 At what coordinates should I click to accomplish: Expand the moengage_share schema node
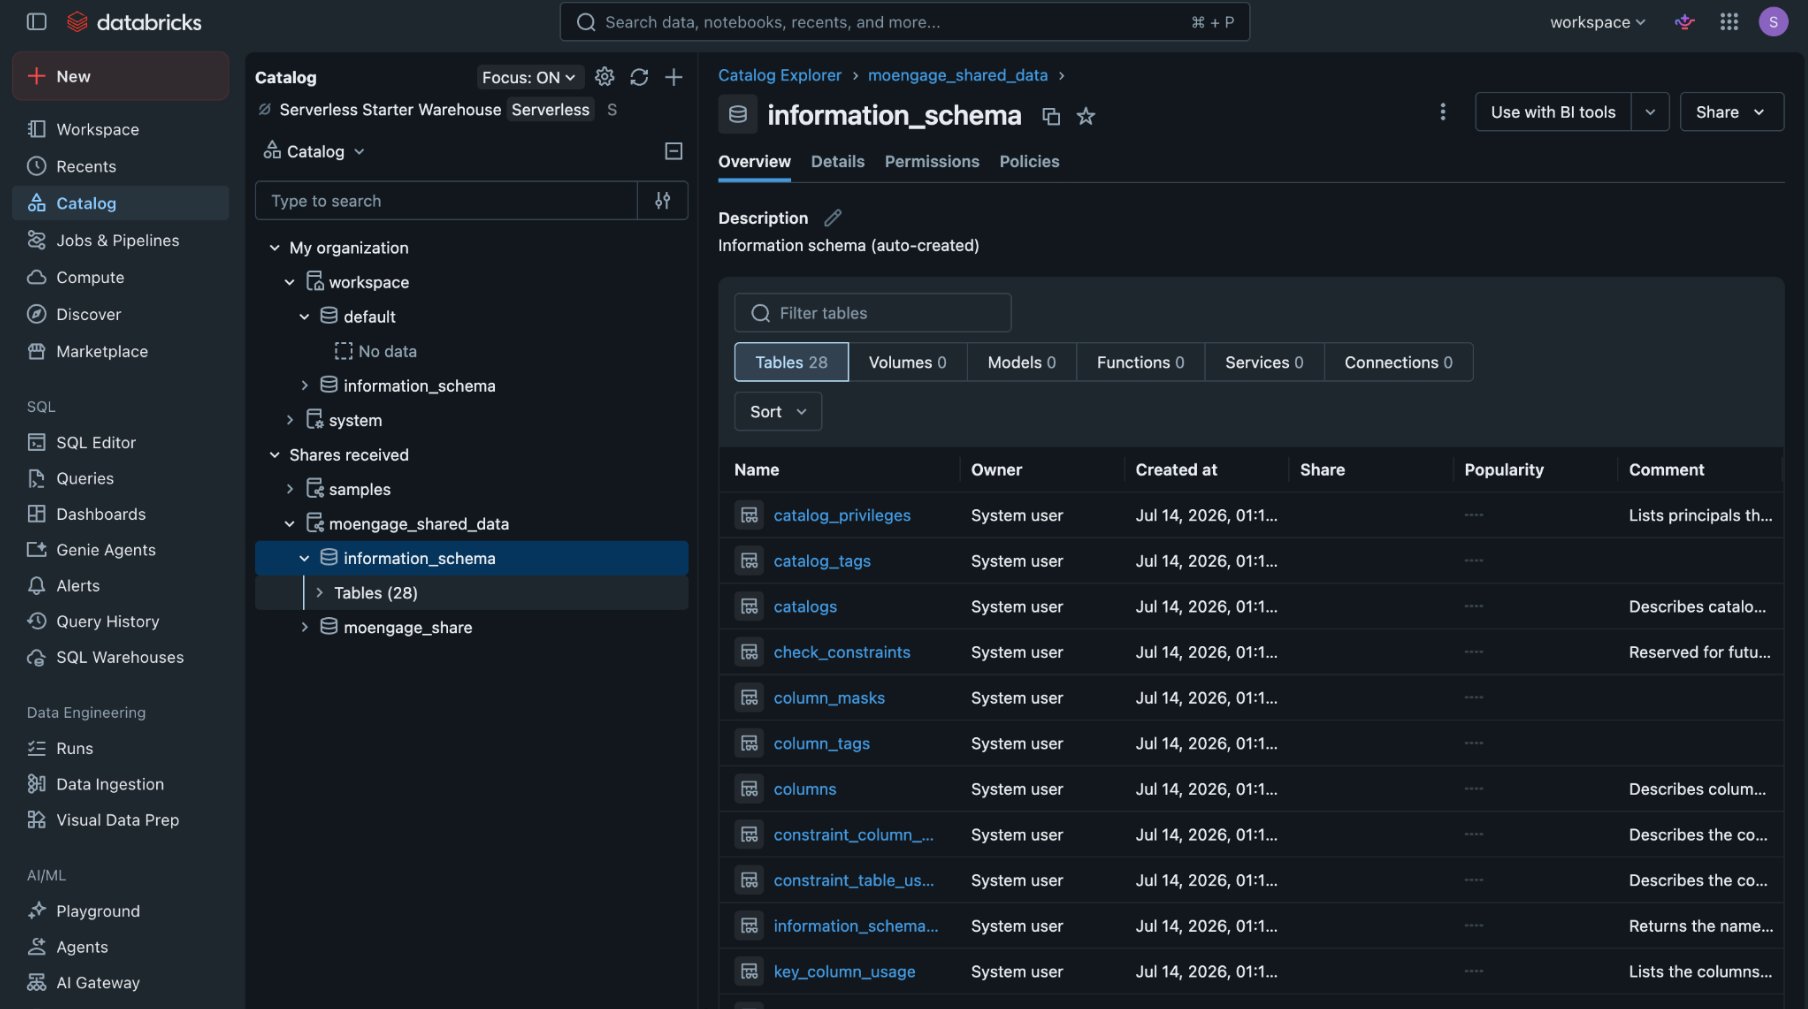(x=304, y=627)
